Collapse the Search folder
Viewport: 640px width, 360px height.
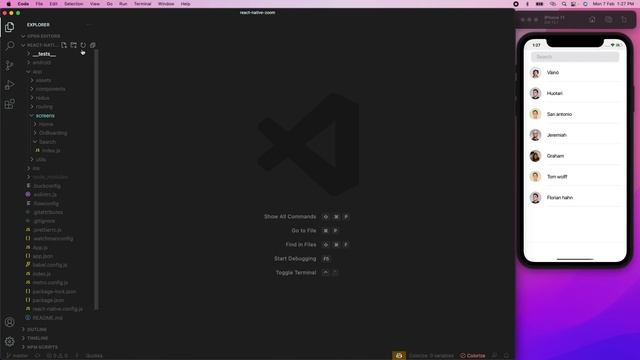pos(47,142)
